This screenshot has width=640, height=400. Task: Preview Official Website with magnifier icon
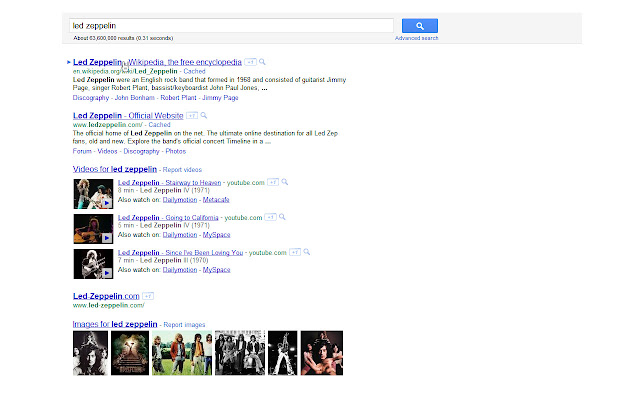point(204,116)
